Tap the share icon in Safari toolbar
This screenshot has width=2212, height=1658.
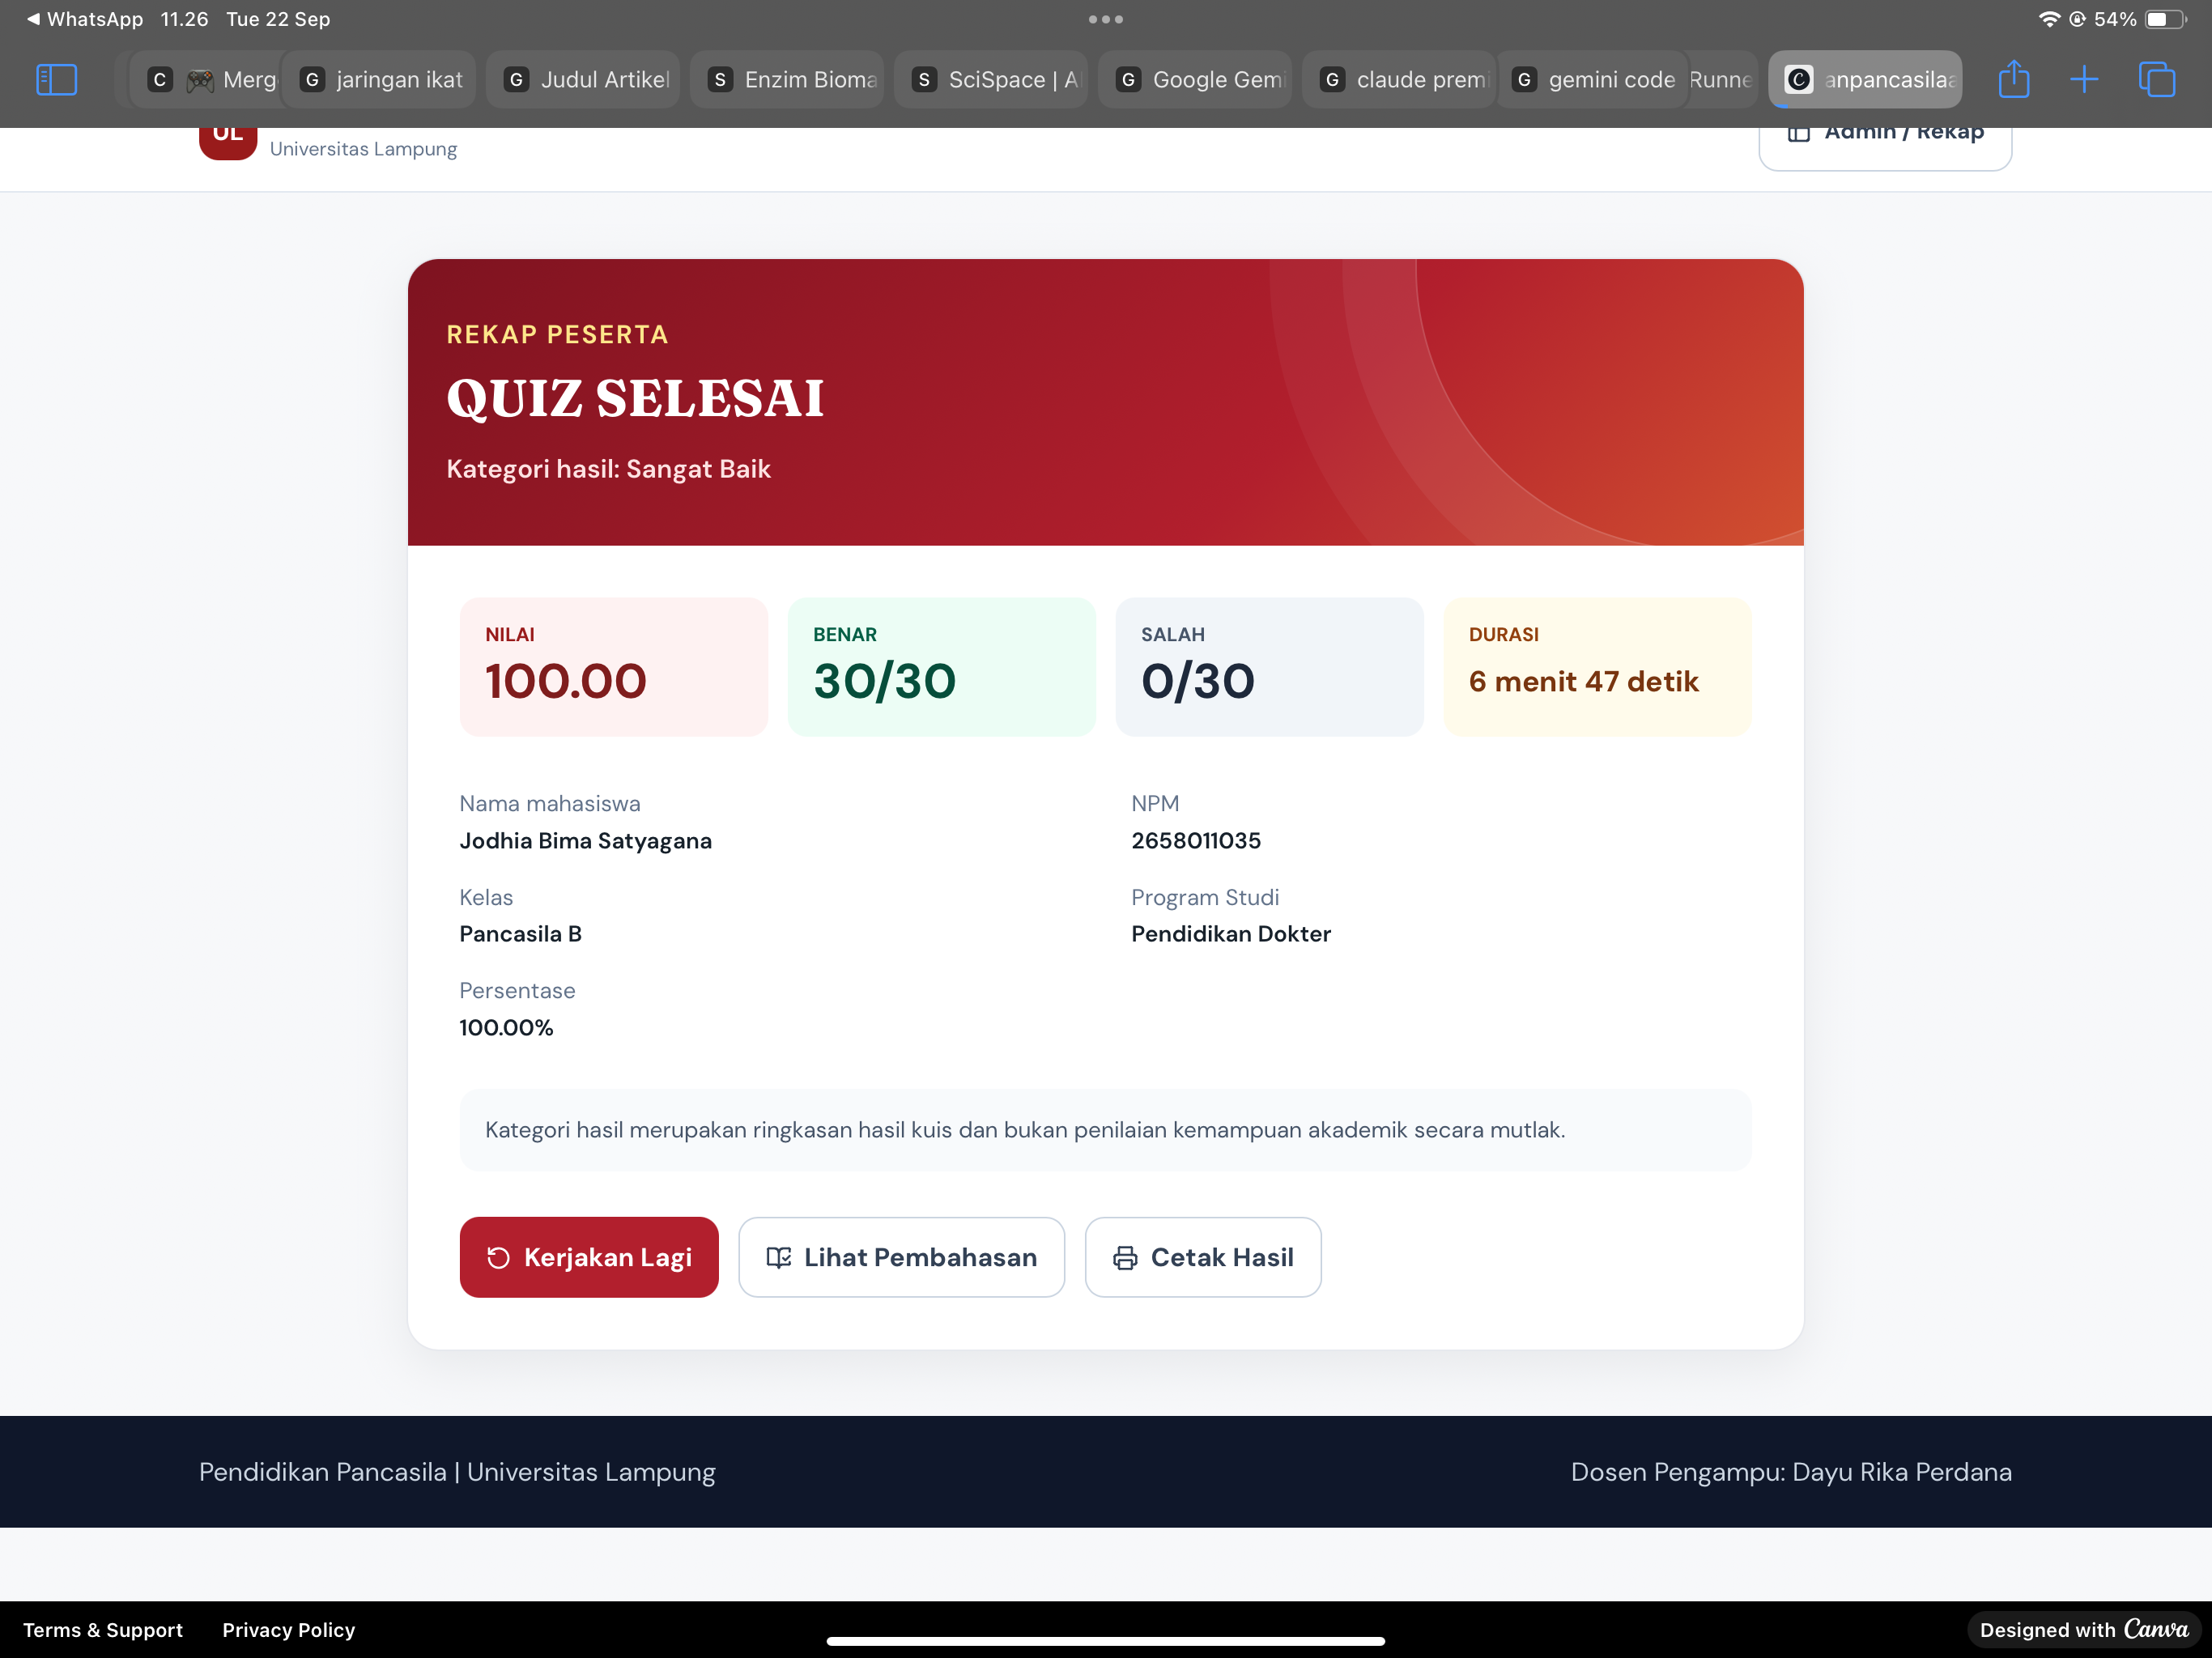click(x=2013, y=79)
